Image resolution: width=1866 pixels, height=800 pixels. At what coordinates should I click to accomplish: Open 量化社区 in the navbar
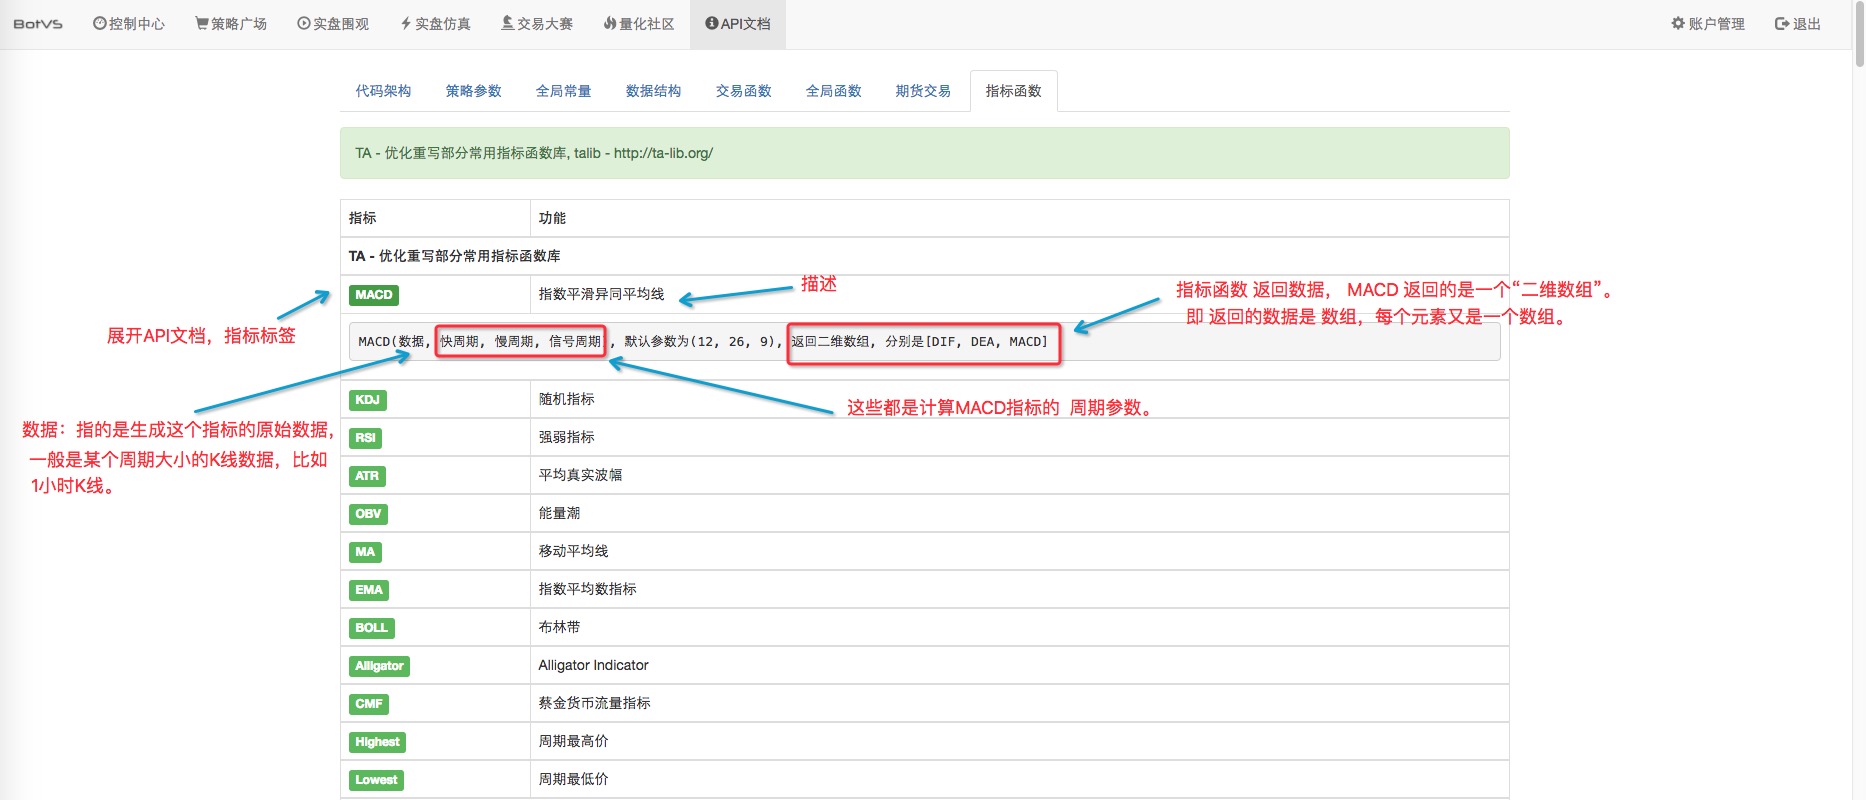(x=639, y=24)
